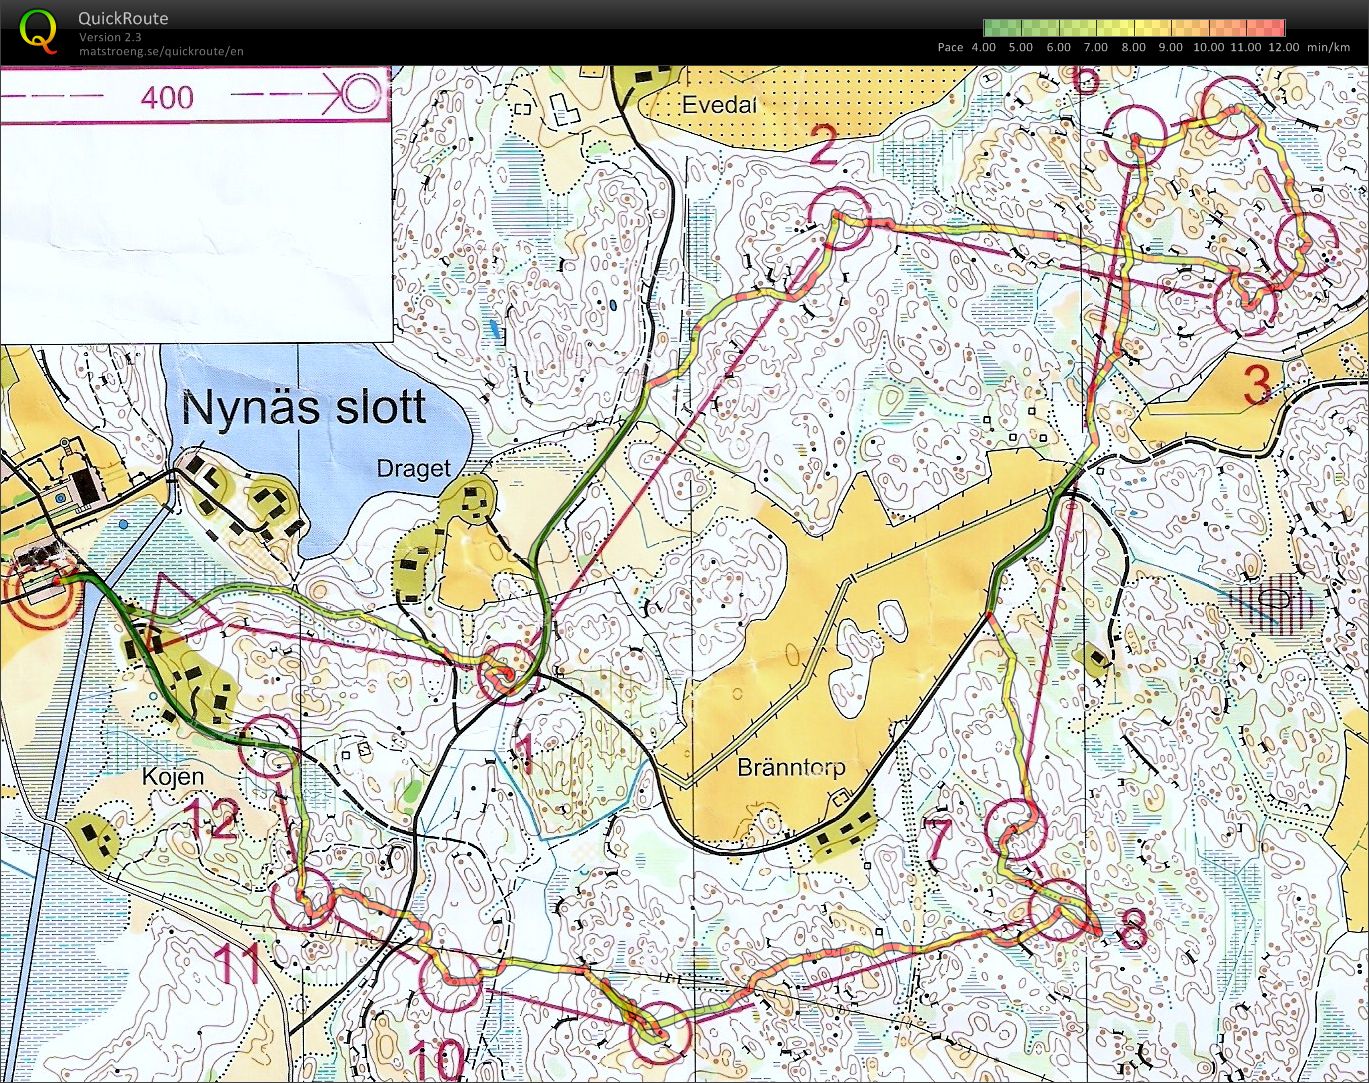The height and width of the screenshot is (1083, 1369).
Task: Select the 12.00 pace legend value
Action: (1284, 47)
